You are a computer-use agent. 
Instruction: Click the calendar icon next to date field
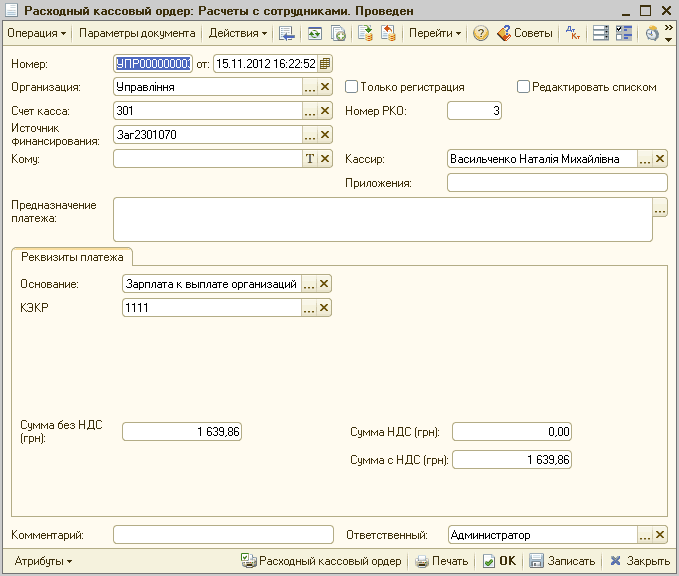click(325, 64)
